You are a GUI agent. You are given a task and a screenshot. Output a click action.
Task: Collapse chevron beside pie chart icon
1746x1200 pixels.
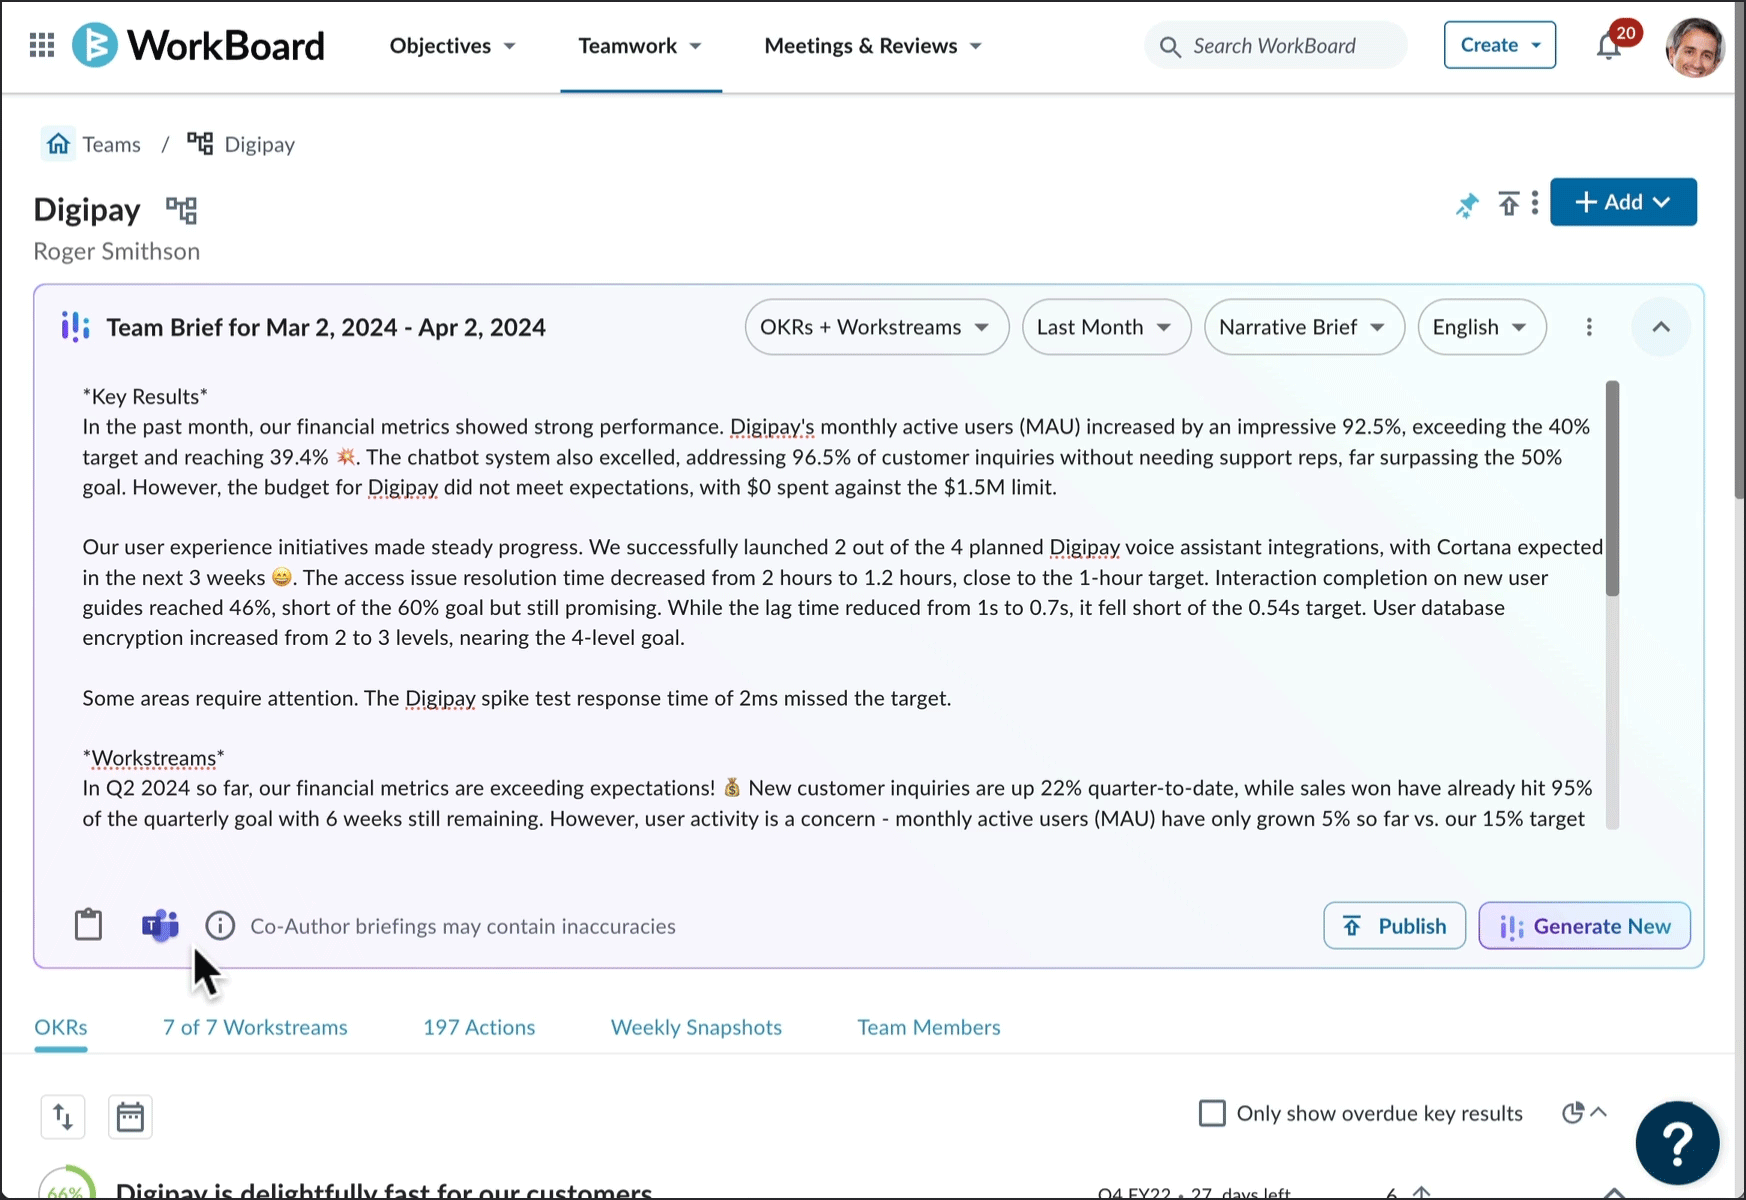[x=1599, y=1112]
